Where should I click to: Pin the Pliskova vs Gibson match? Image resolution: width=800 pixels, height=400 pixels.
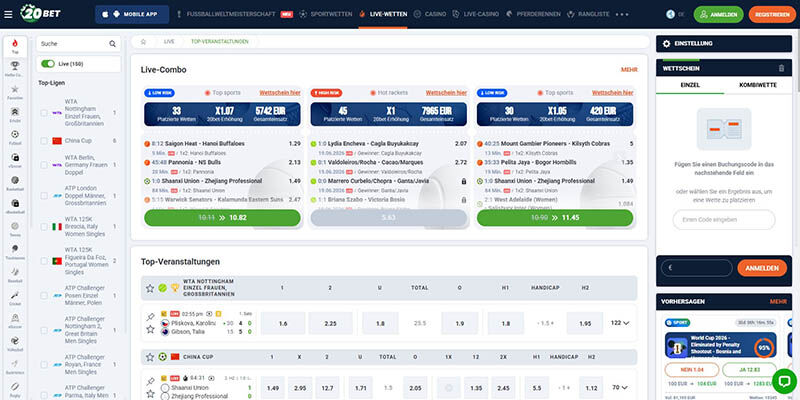[x=150, y=317]
